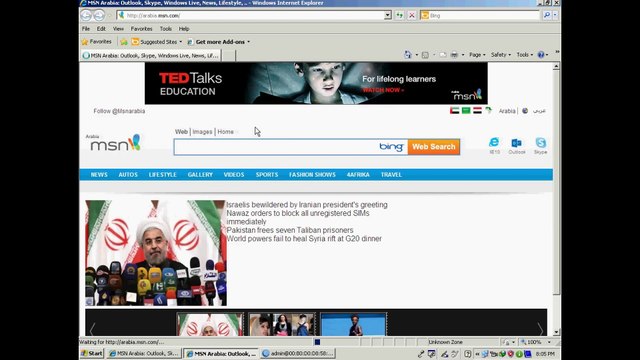Click the IE10 icon
The height and width of the screenshot is (360, 640).
(494, 145)
